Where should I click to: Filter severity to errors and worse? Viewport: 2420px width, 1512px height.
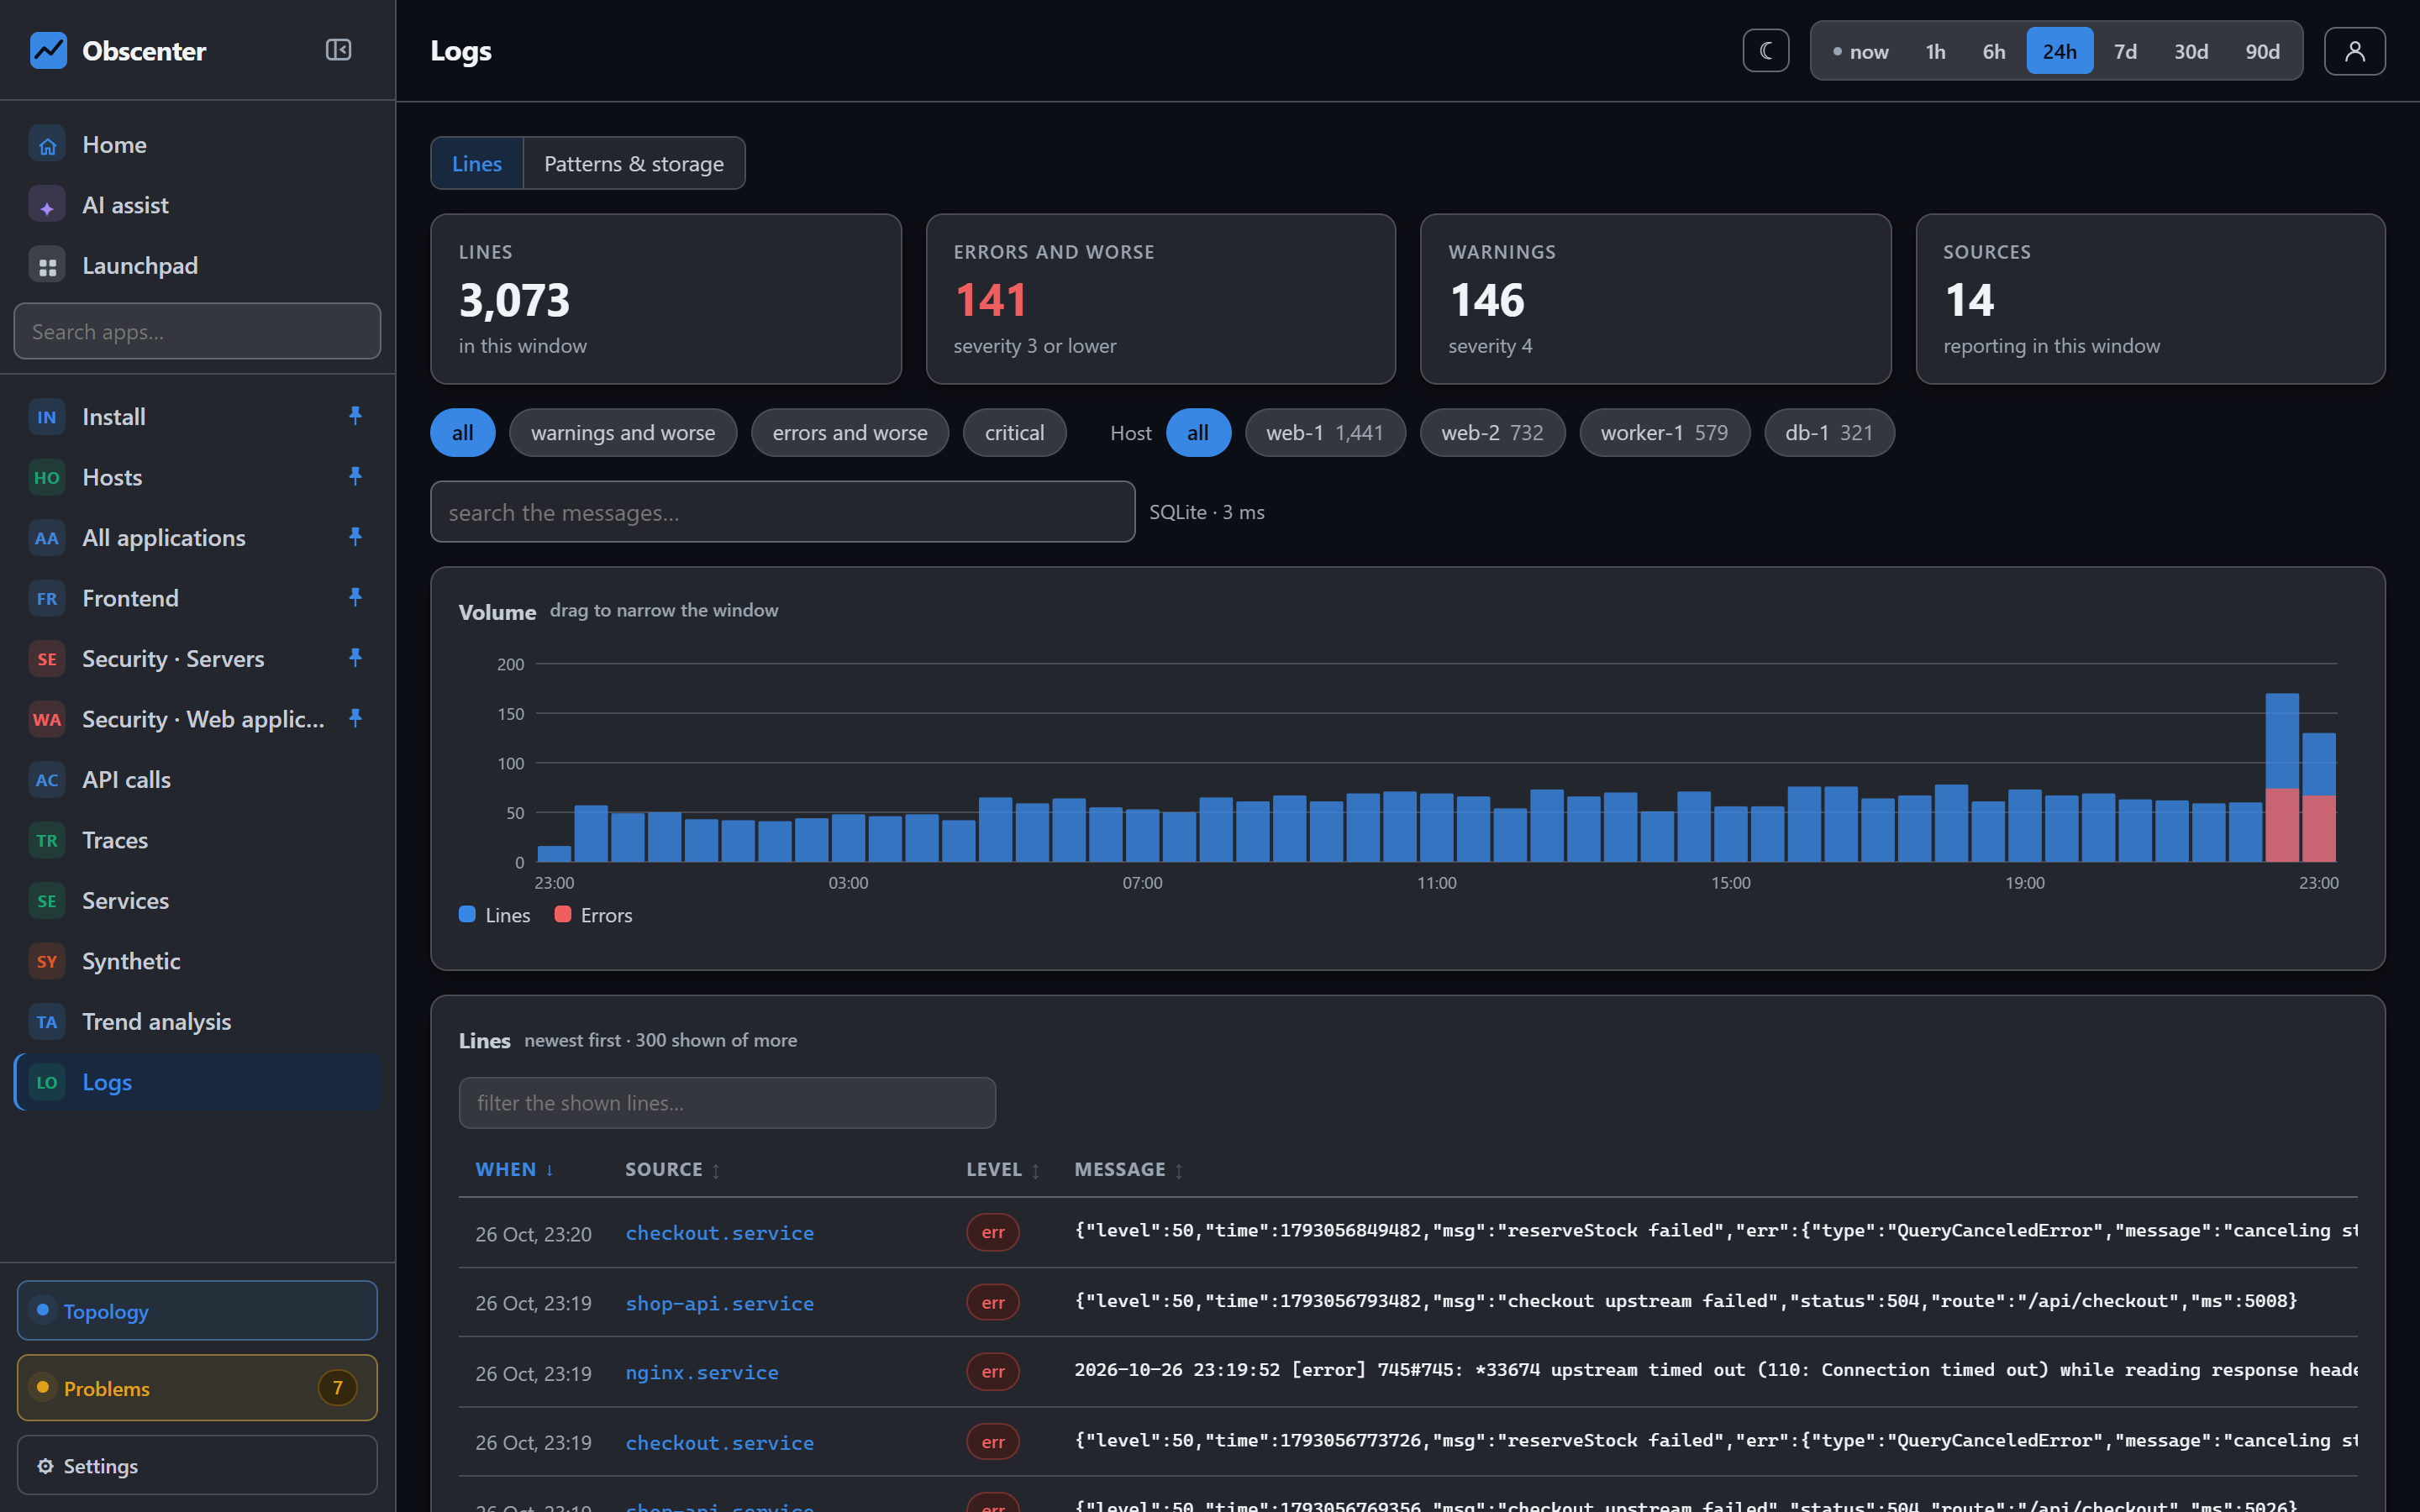850,433
